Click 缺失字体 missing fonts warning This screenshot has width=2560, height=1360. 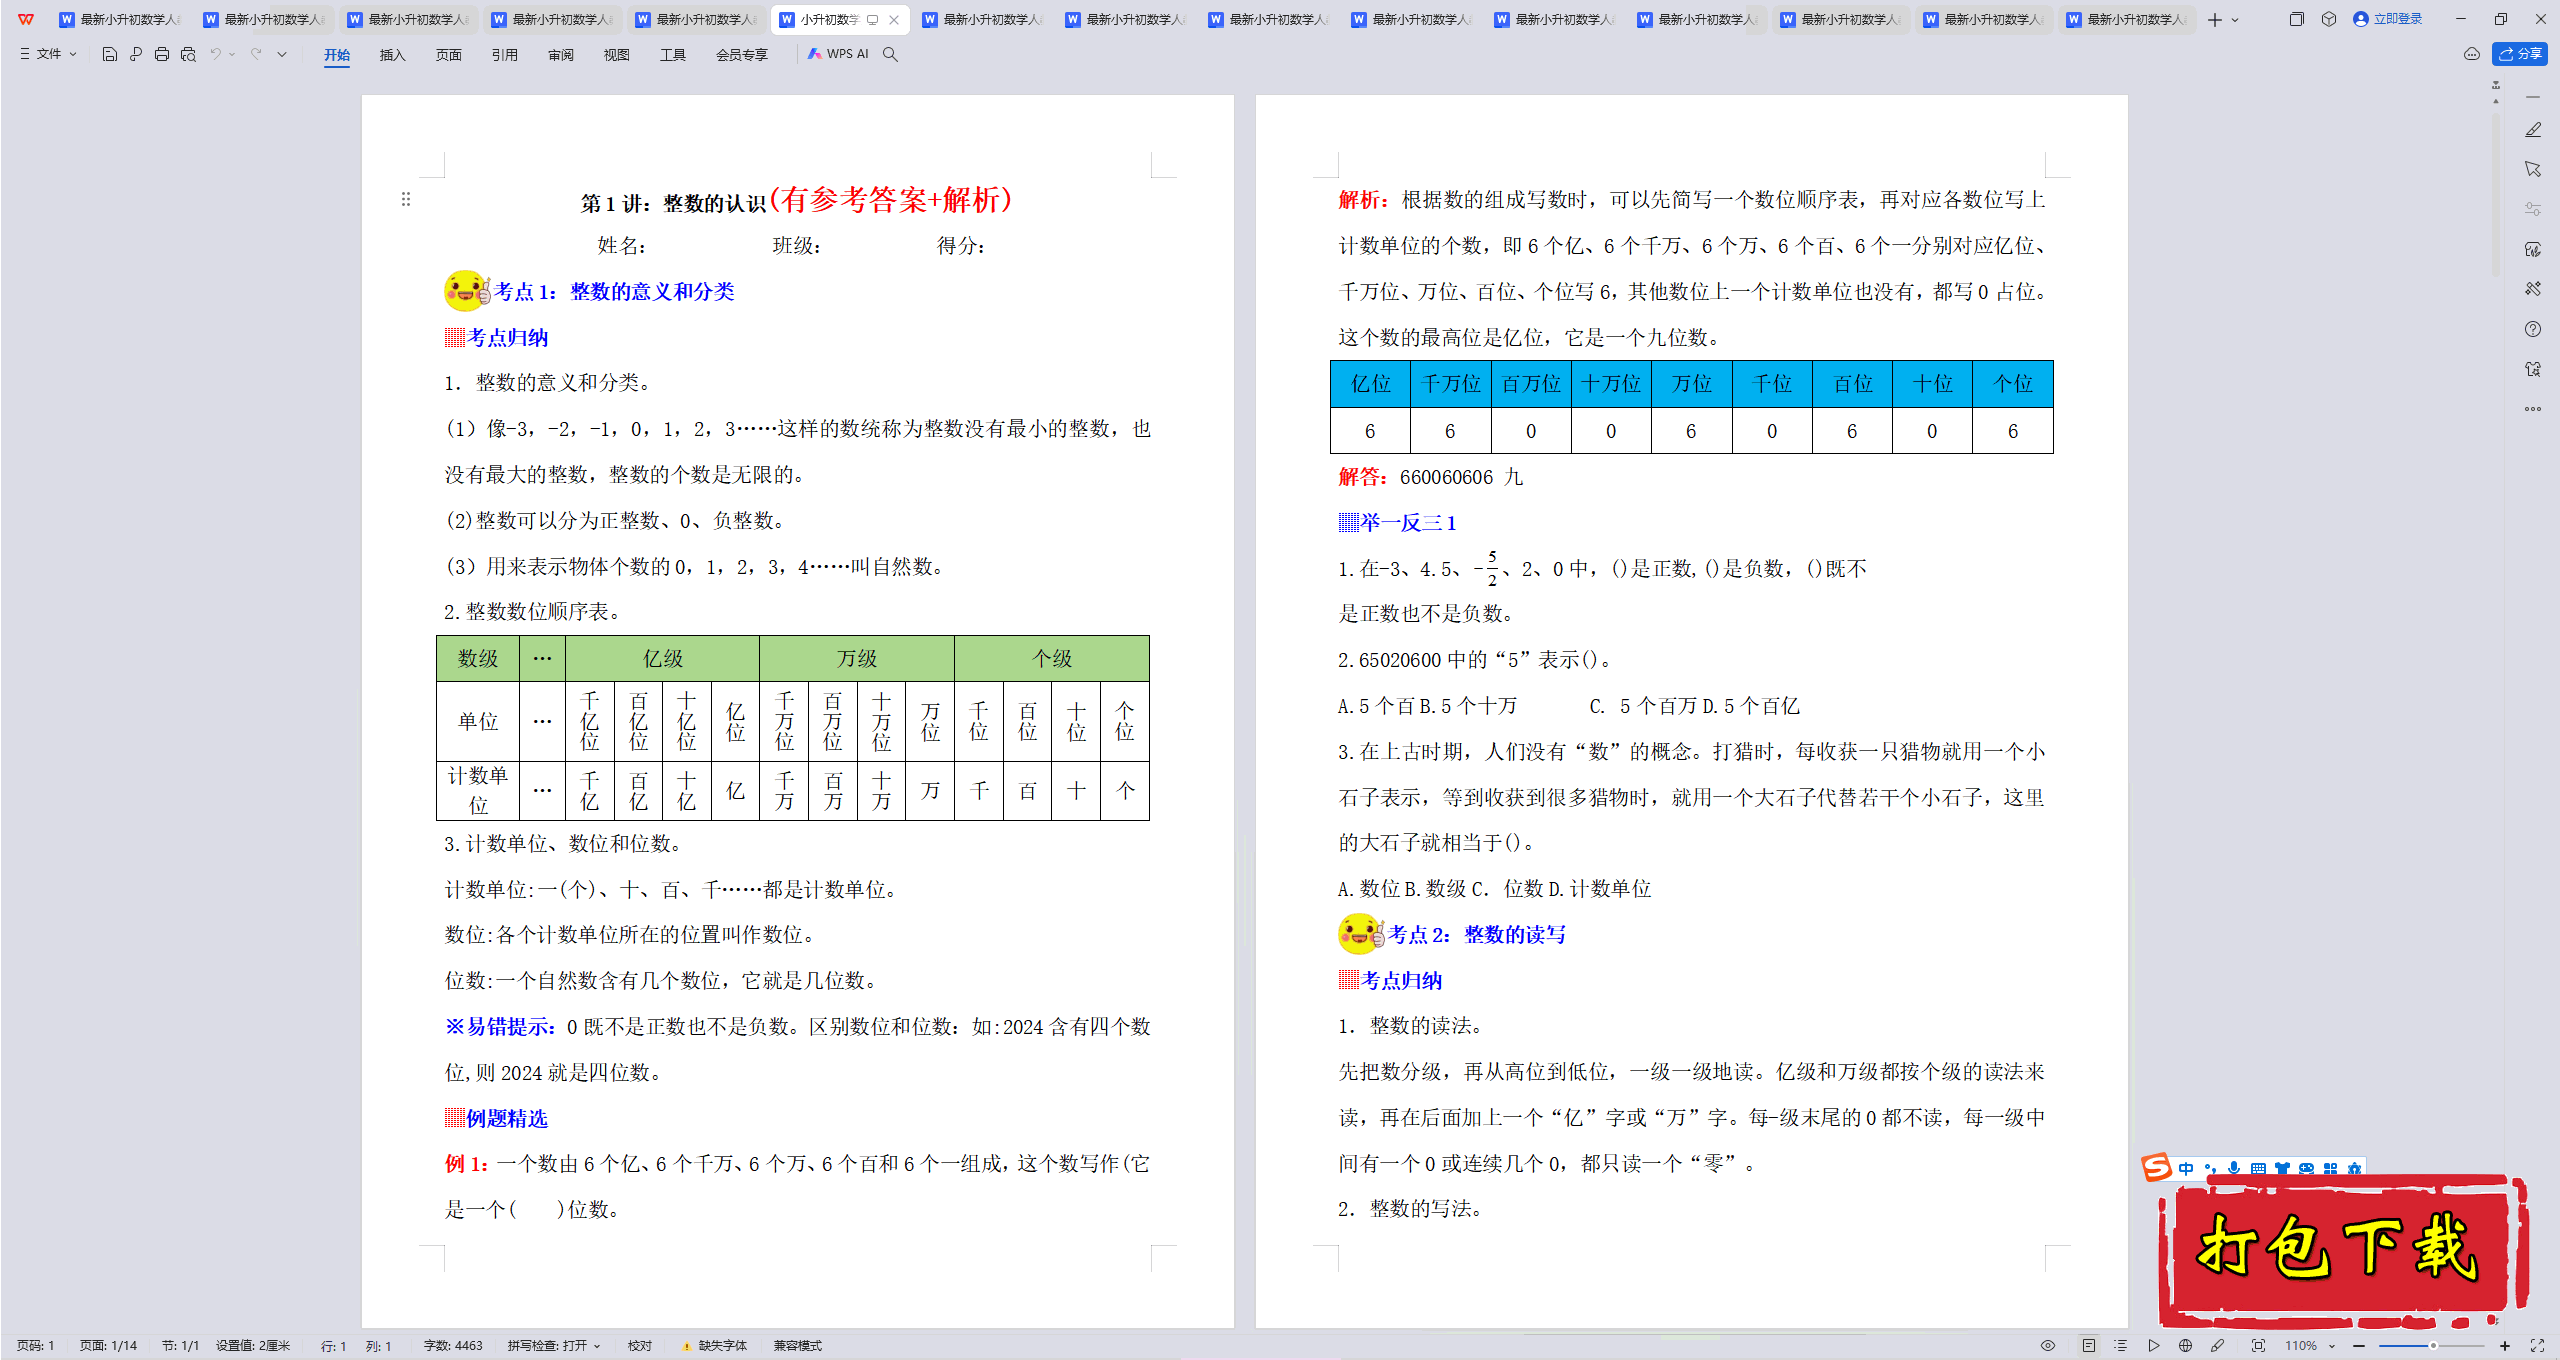click(715, 1346)
